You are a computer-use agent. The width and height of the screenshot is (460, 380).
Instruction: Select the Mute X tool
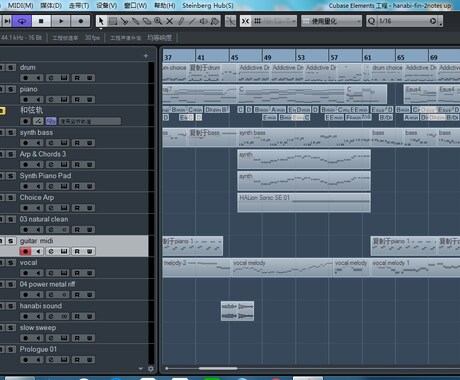(169, 21)
